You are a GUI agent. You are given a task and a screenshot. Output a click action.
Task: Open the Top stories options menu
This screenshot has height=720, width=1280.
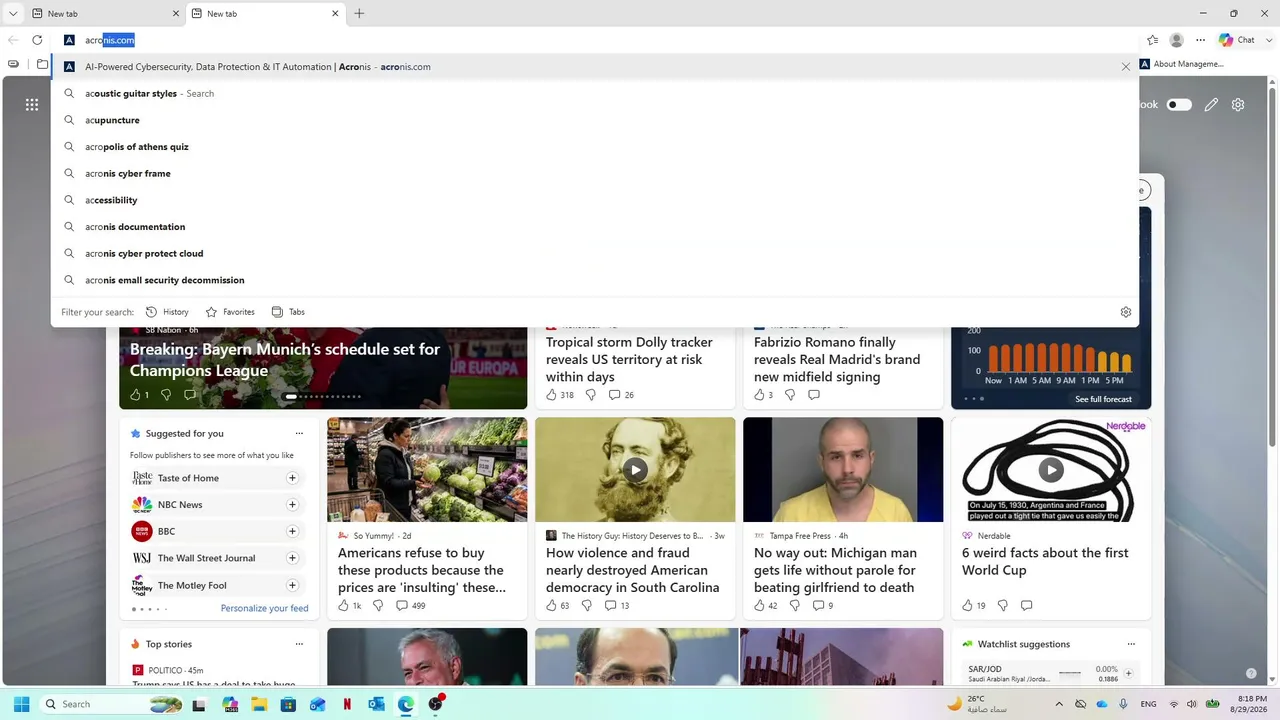[299, 645]
